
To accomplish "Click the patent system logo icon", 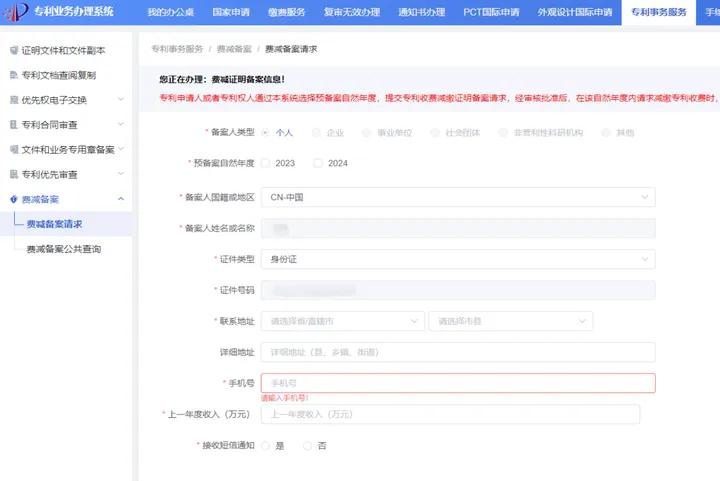I will tap(16, 11).
